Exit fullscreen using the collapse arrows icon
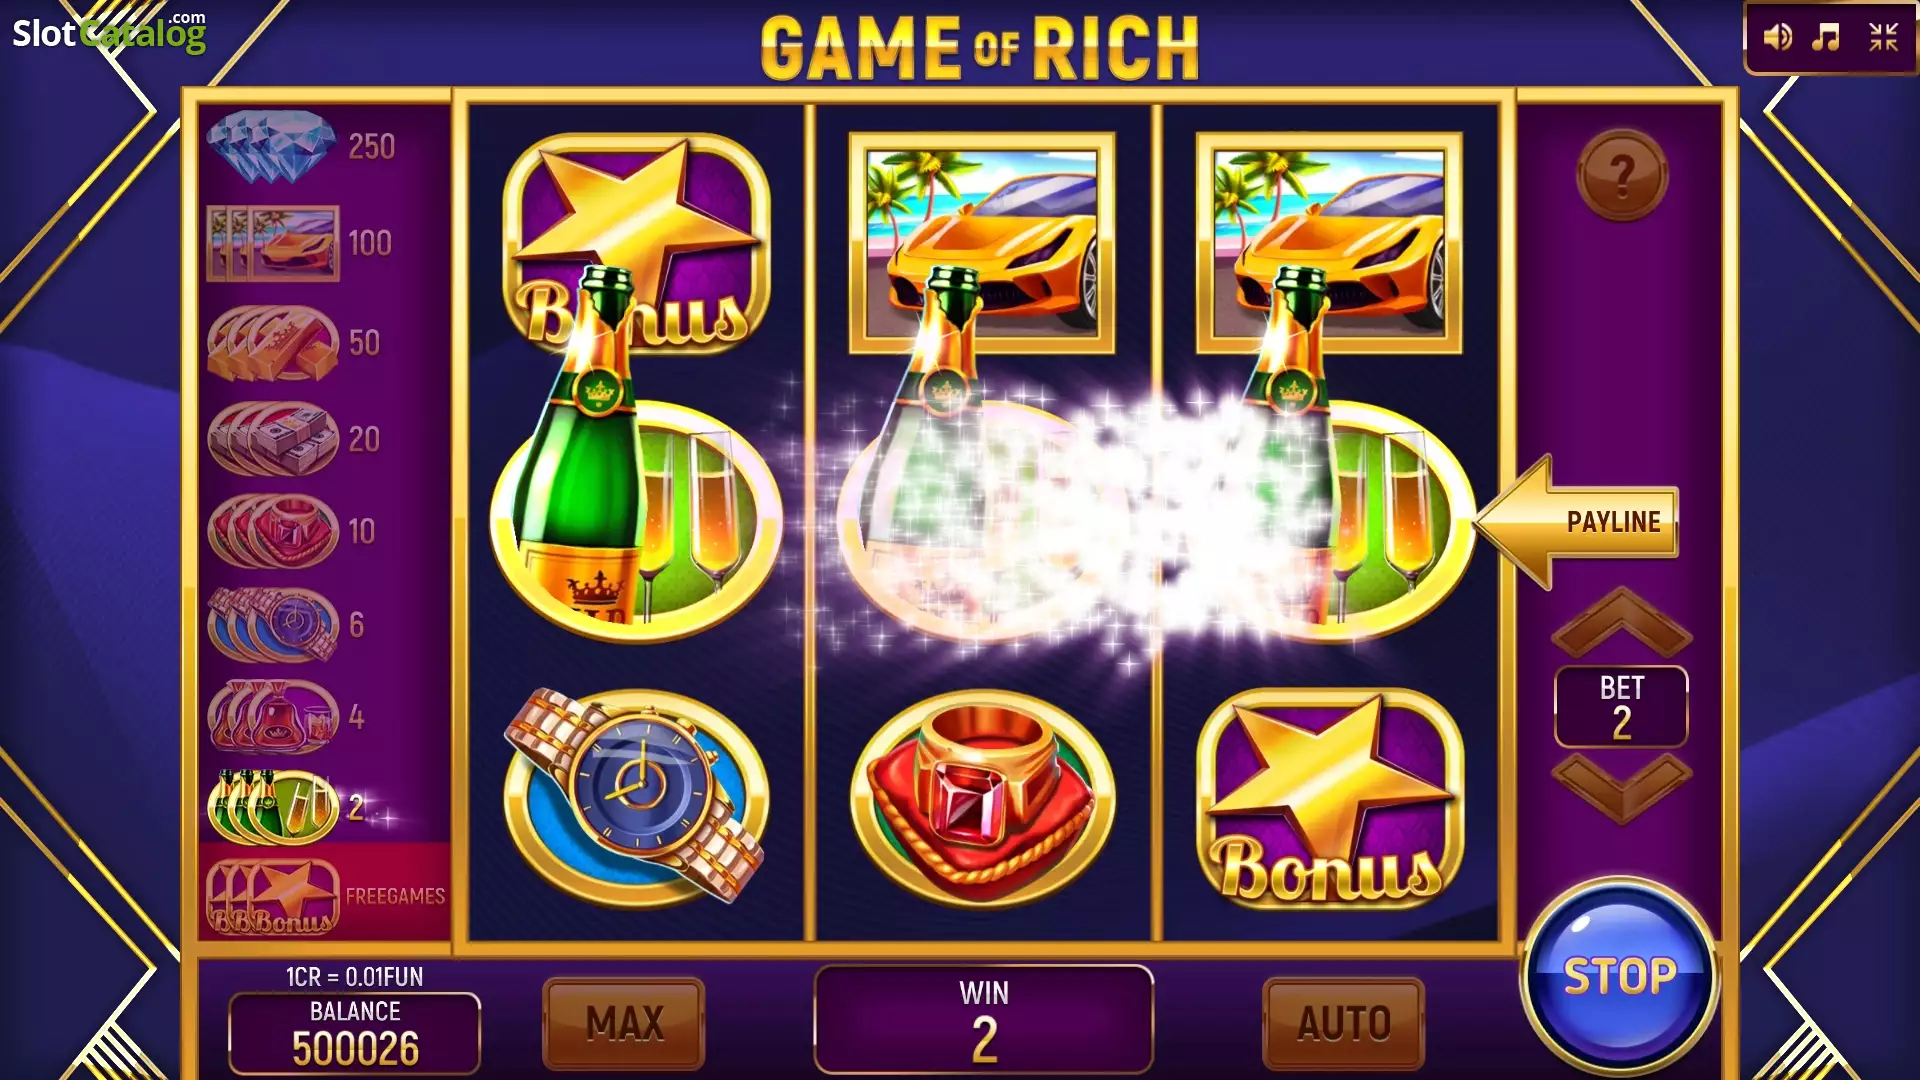The height and width of the screenshot is (1080, 1920). (x=1883, y=38)
